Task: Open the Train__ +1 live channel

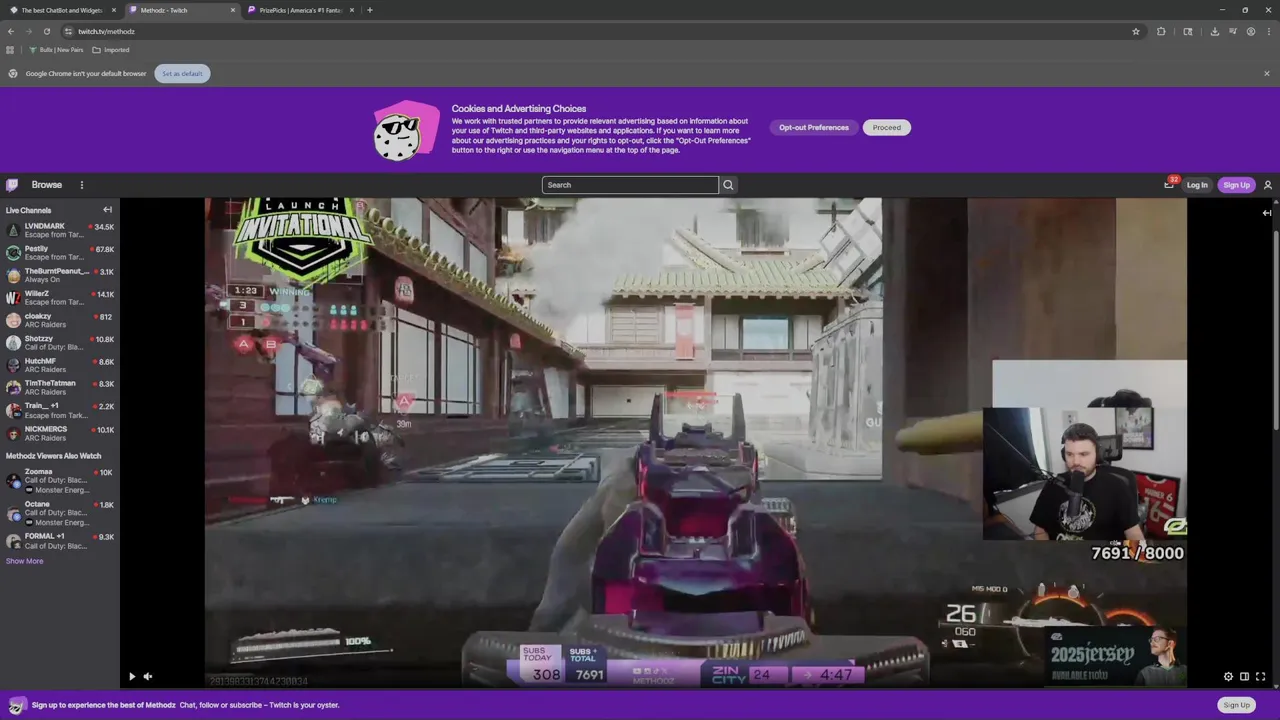Action: point(60,410)
